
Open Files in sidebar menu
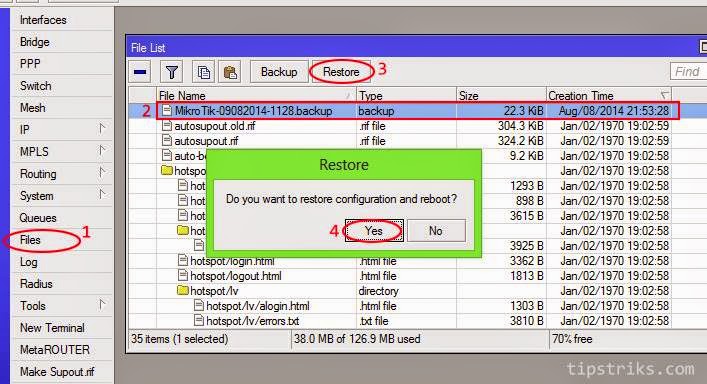30,240
